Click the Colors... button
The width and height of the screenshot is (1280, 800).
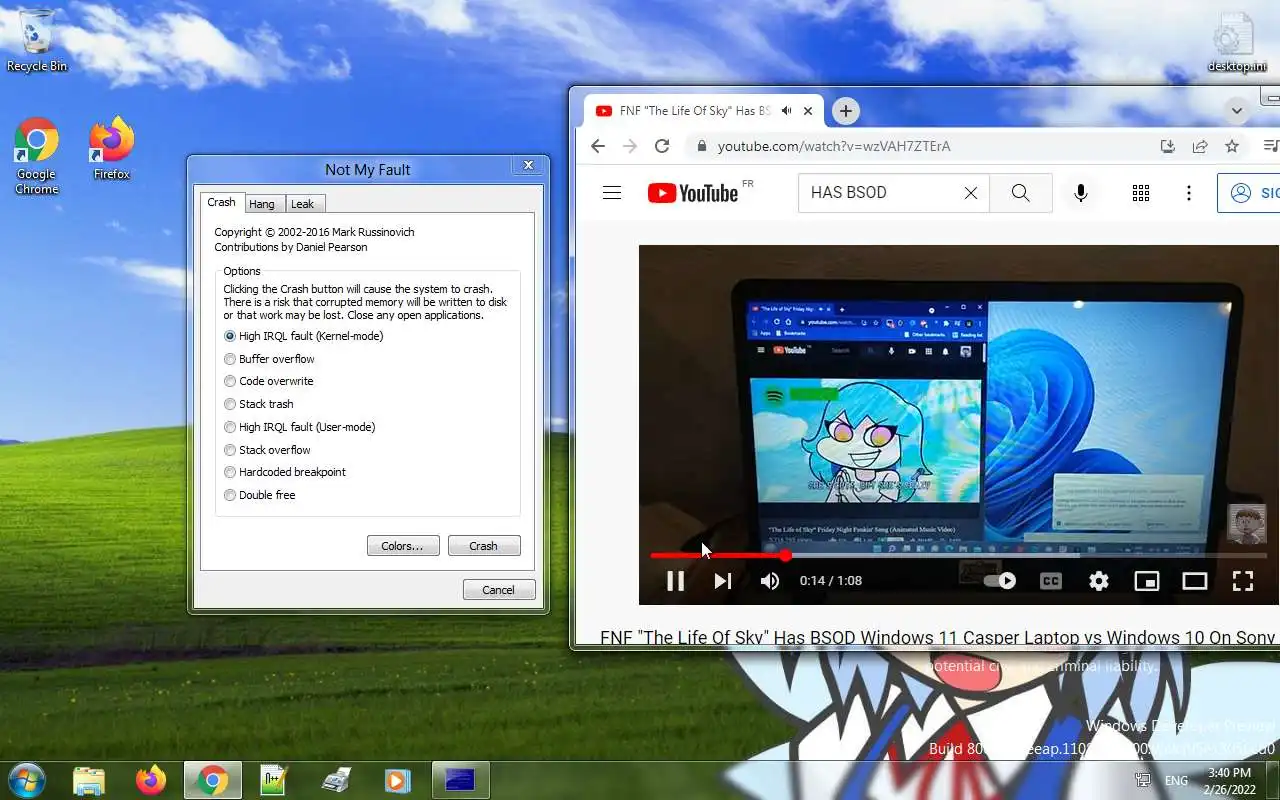coord(403,546)
